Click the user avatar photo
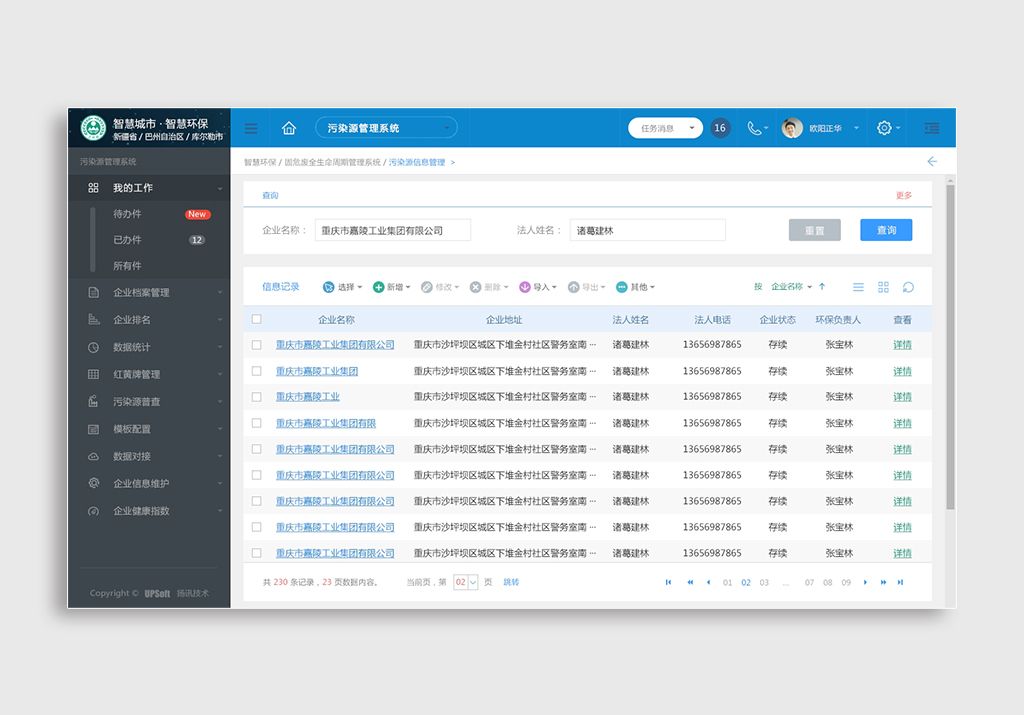Viewport: 1024px width, 715px height. [792, 128]
